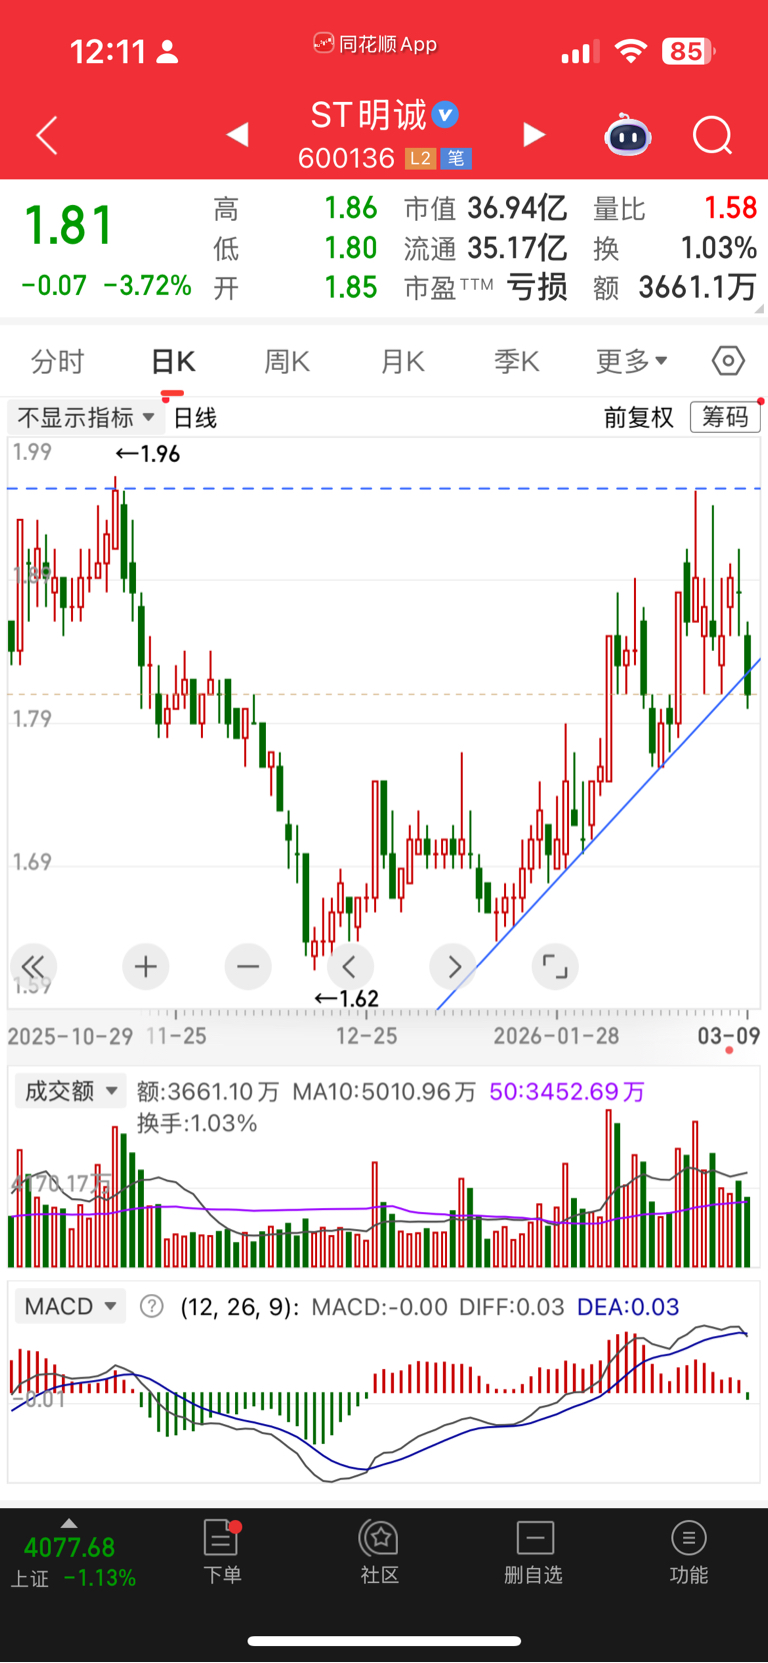Open the search magnifier icon

tap(713, 135)
